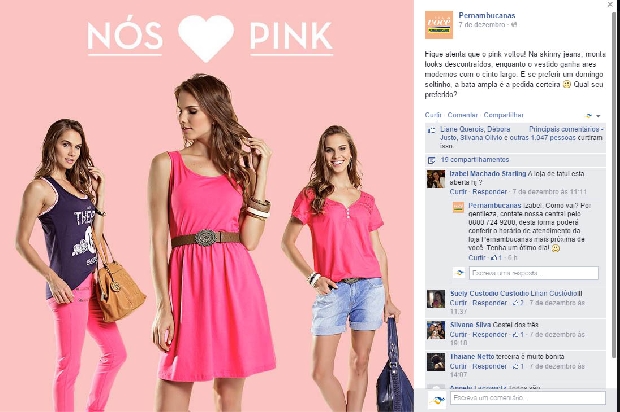Click the Pernambucanas page profile logo
620x412 pixels.
point(439,25)
